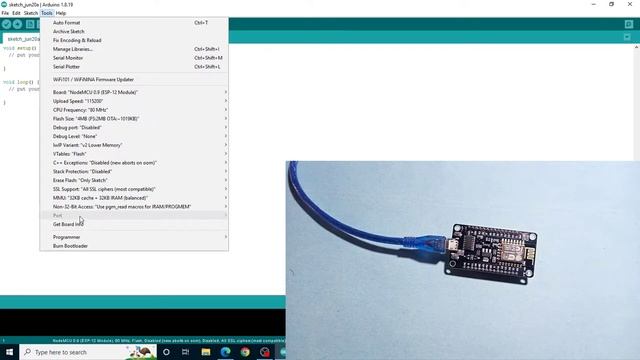The height and width of the screenshot is (360, 640).
Task: Expand Stack Protection Disabled submenu
Action: pyautogui.click(x=134, y=172)
